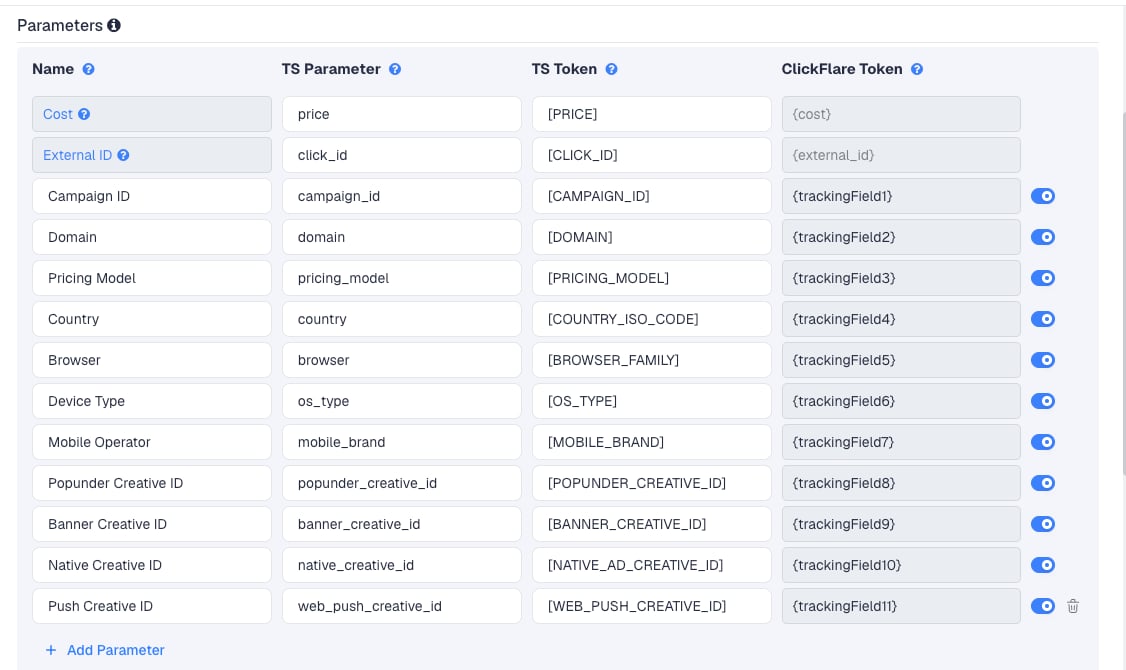This screenshot has width=1126, height=670.
Task: Open help icon next to Cost
Action: [x=84, y=114]
